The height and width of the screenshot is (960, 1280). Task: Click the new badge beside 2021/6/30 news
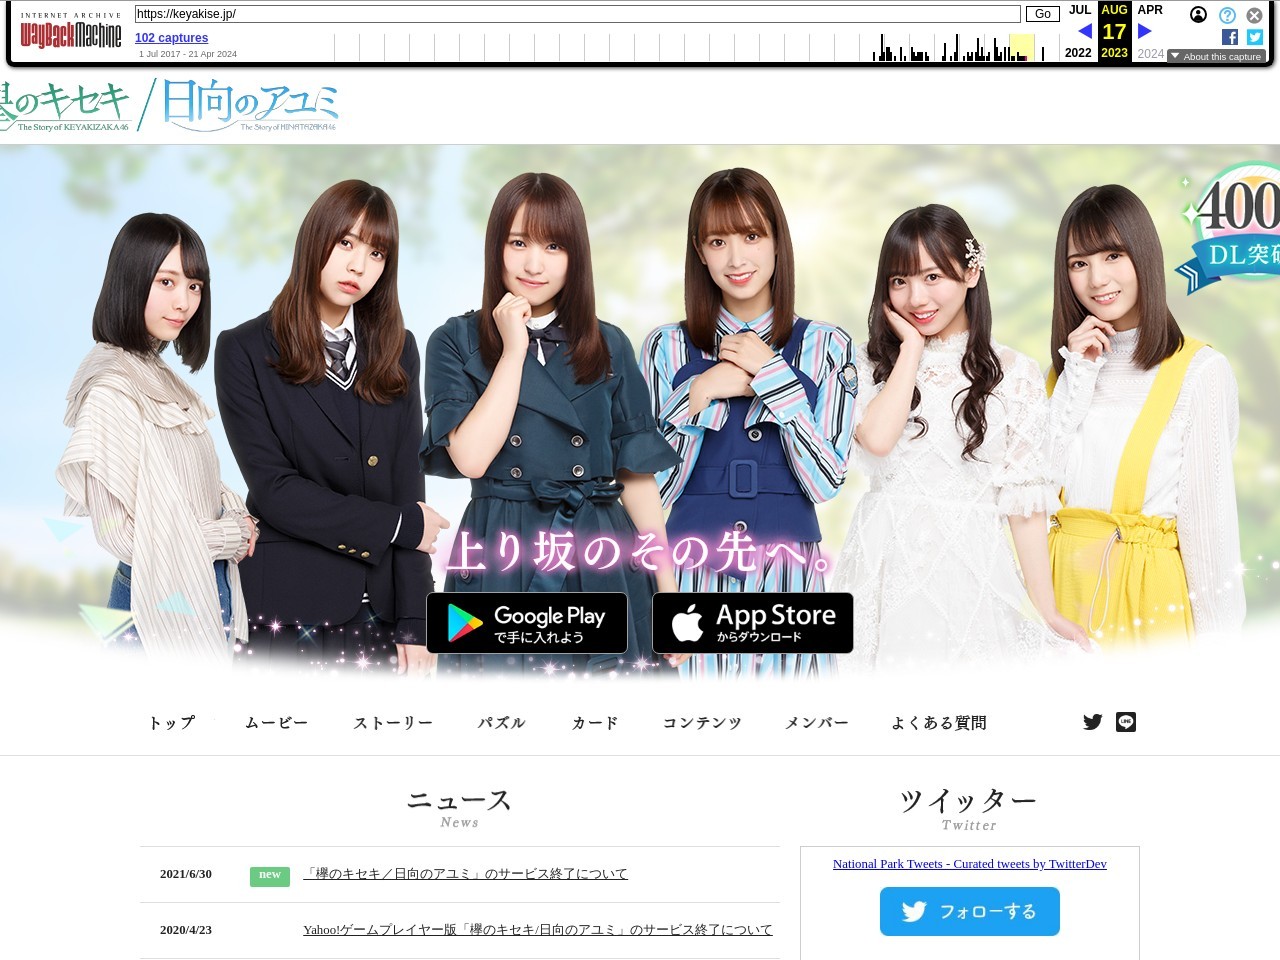pos(270,875)
